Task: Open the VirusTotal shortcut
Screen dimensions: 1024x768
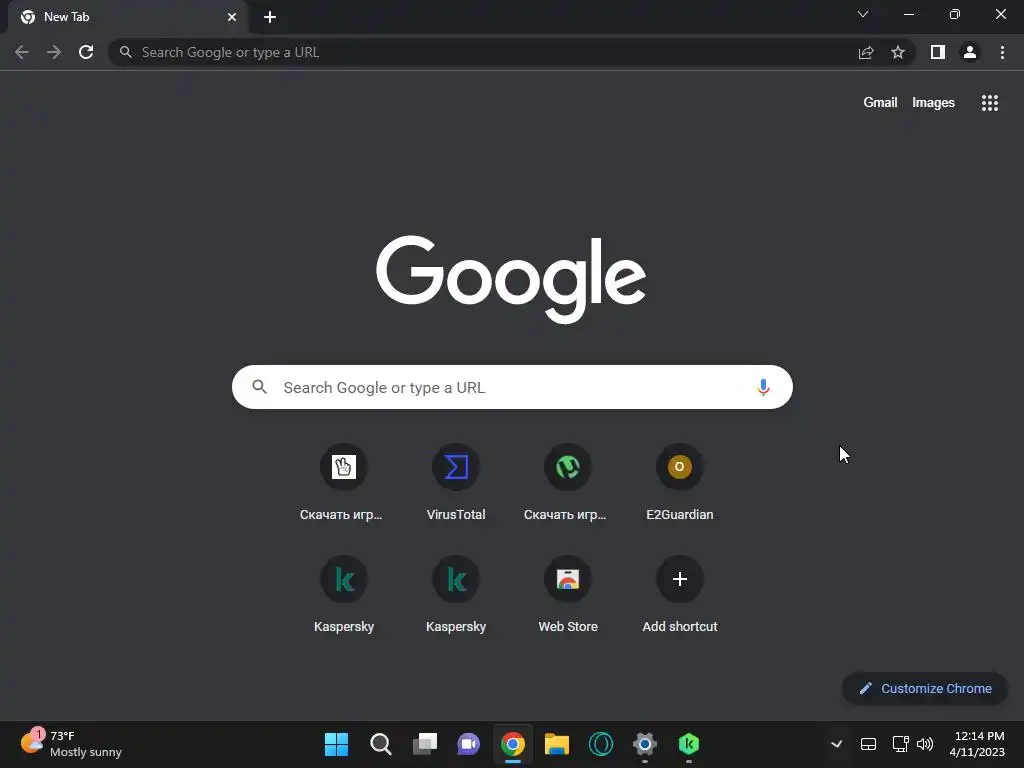Action: coord(456,483)
